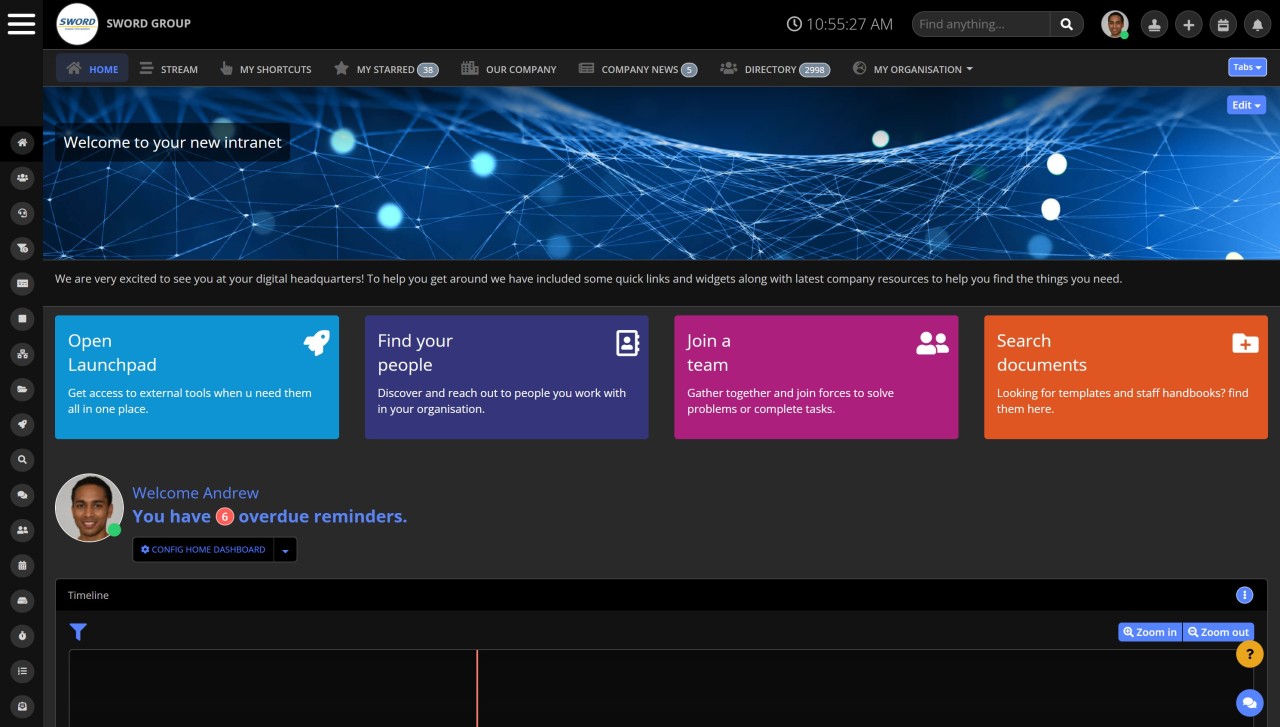Click the plus icon to create new content

(x=1189, y=23)
